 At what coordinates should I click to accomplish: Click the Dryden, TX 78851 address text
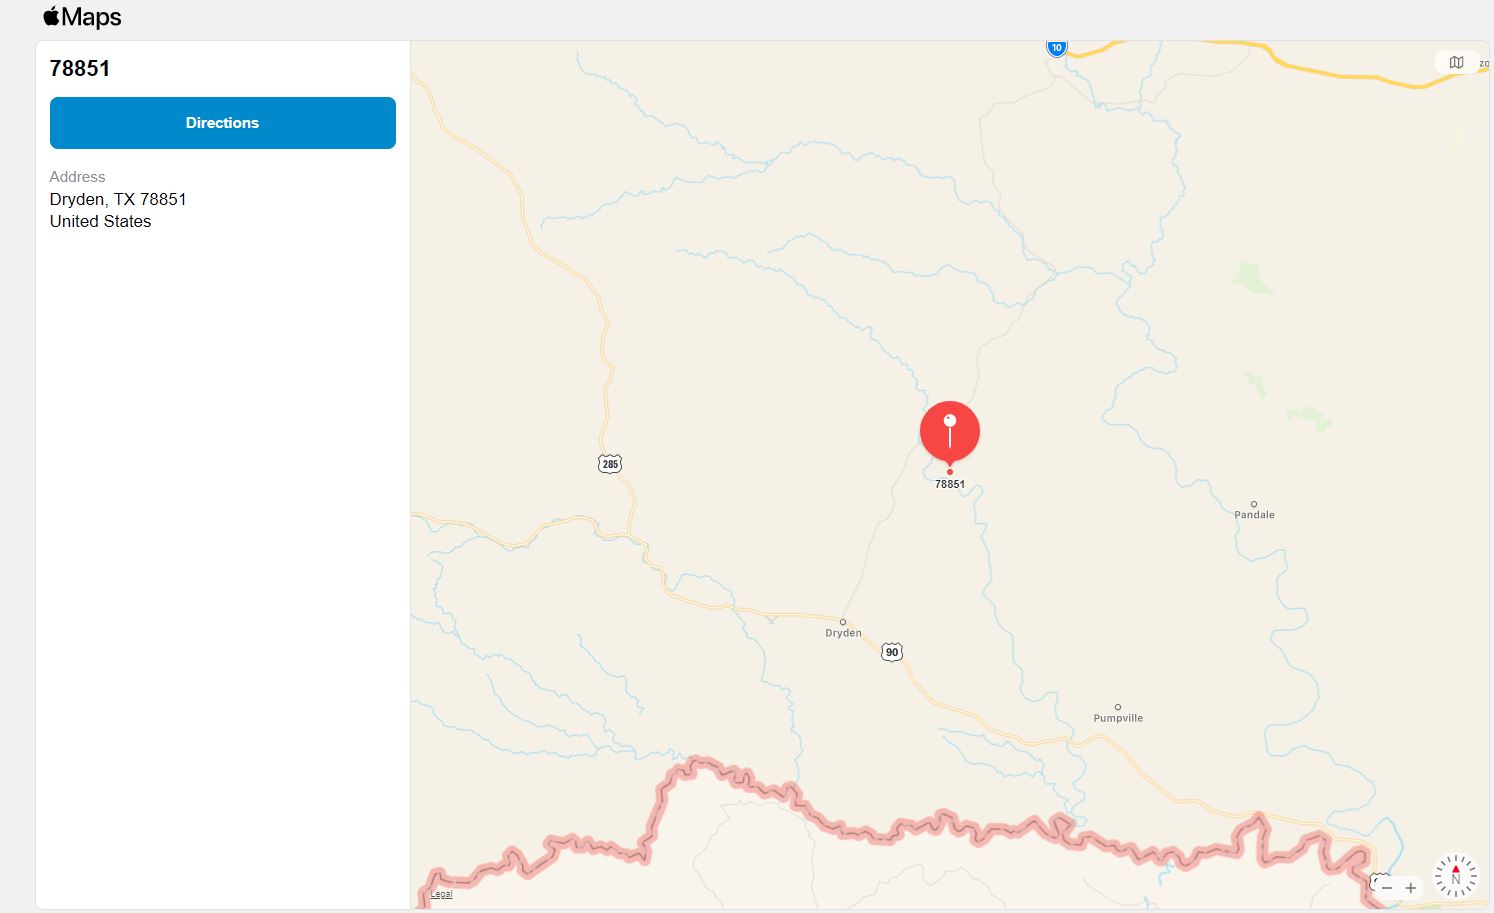(x=118, y=199)
